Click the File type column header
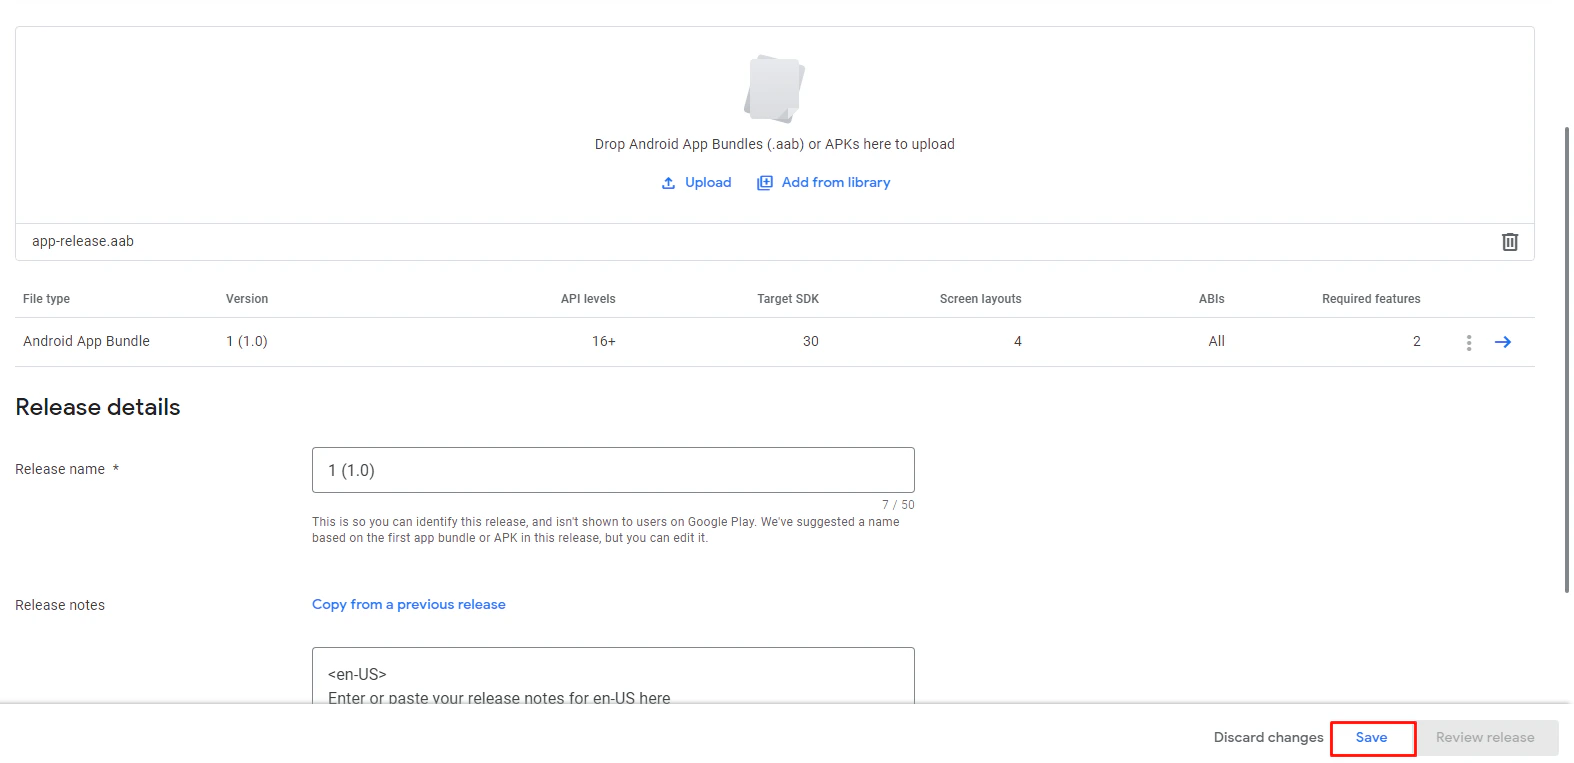Screen dimensions: 1574x763 click(x=46, y=299)
